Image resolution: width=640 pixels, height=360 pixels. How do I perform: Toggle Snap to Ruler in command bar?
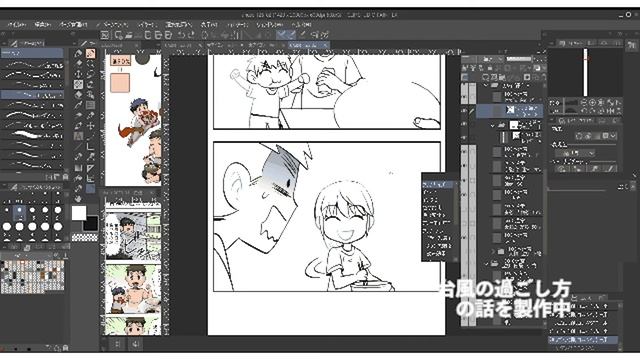click(x=281, y=35)
